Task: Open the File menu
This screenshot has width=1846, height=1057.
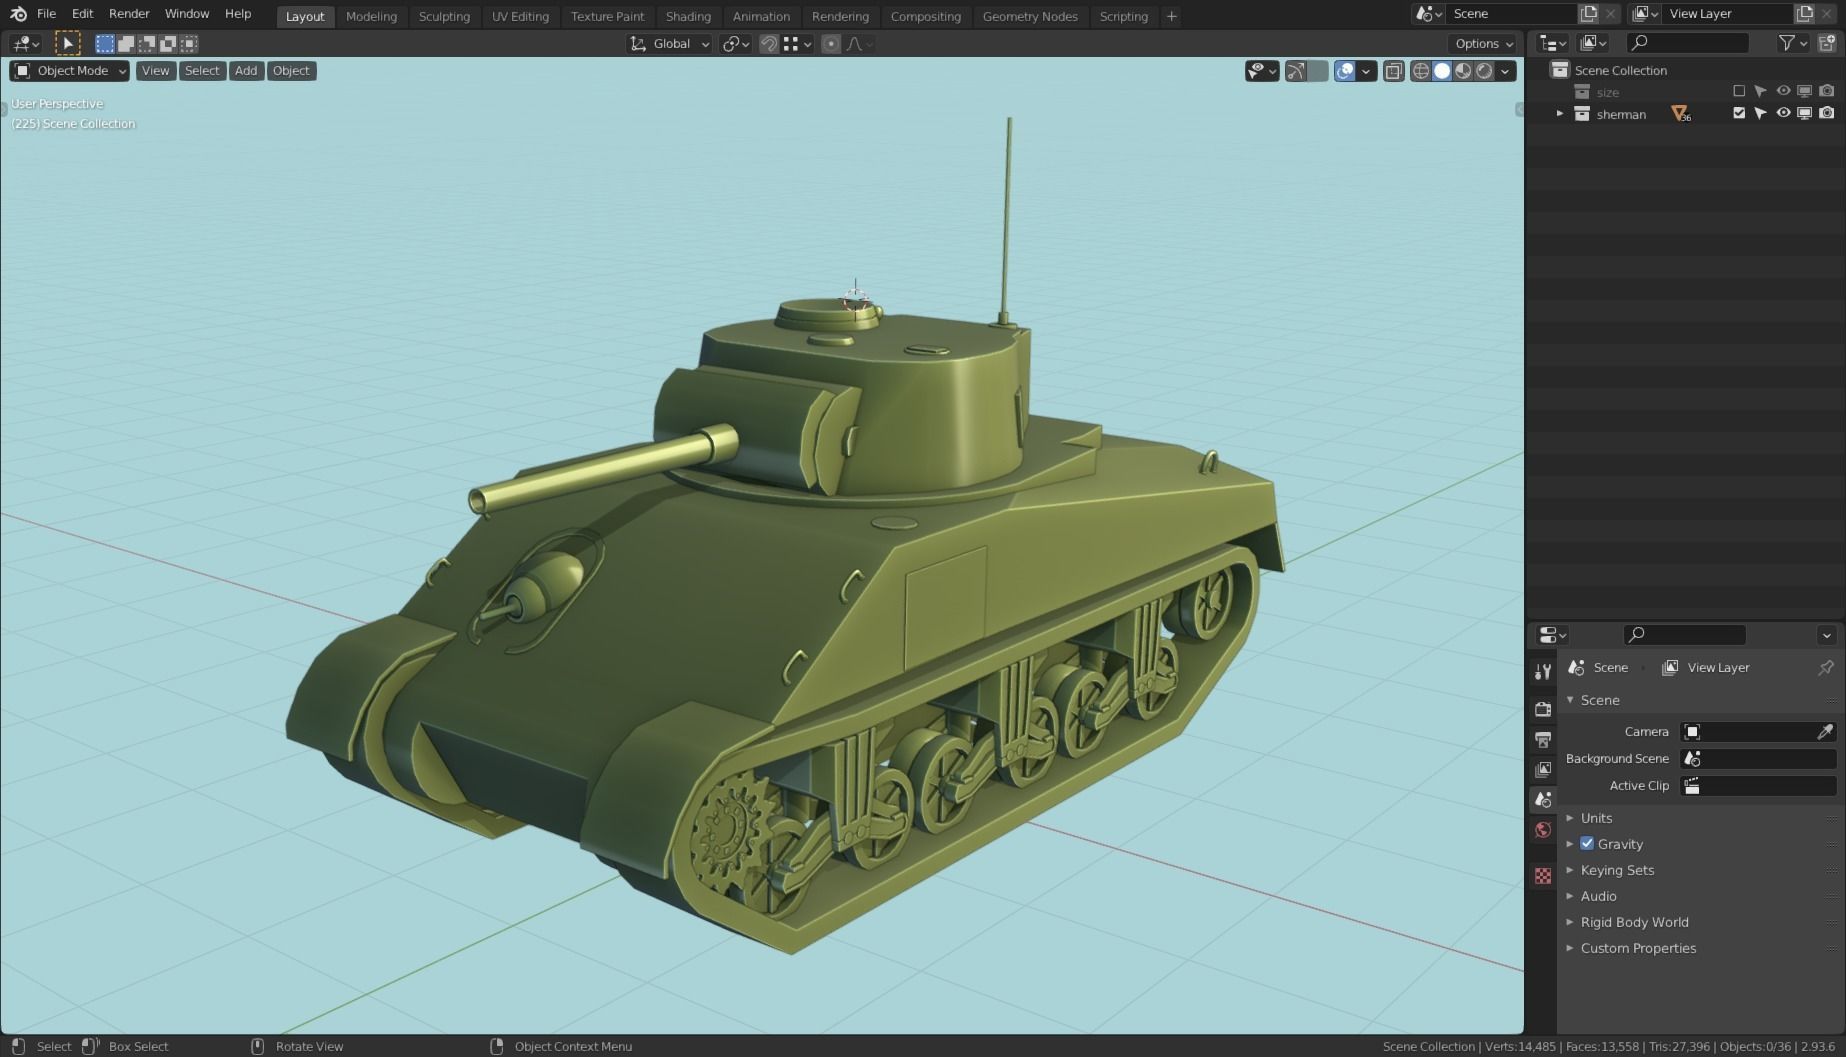Action: tap(46, 14)
